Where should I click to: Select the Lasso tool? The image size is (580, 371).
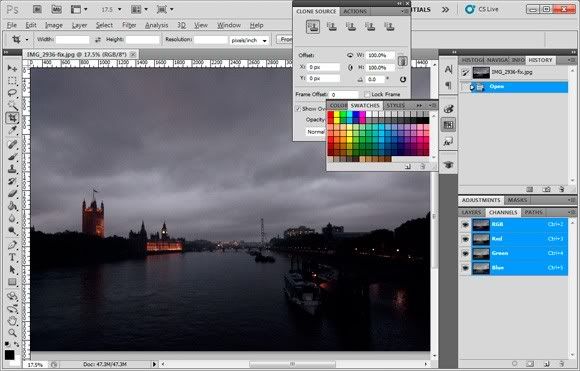[x=12, y=93]
